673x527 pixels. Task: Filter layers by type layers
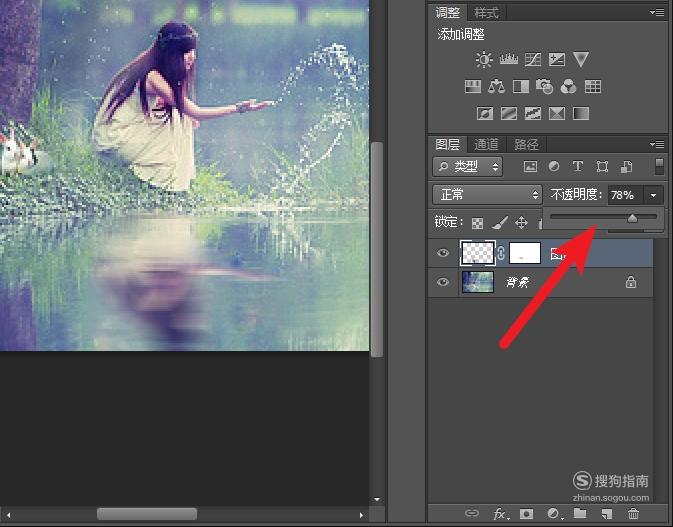[578, 167]
